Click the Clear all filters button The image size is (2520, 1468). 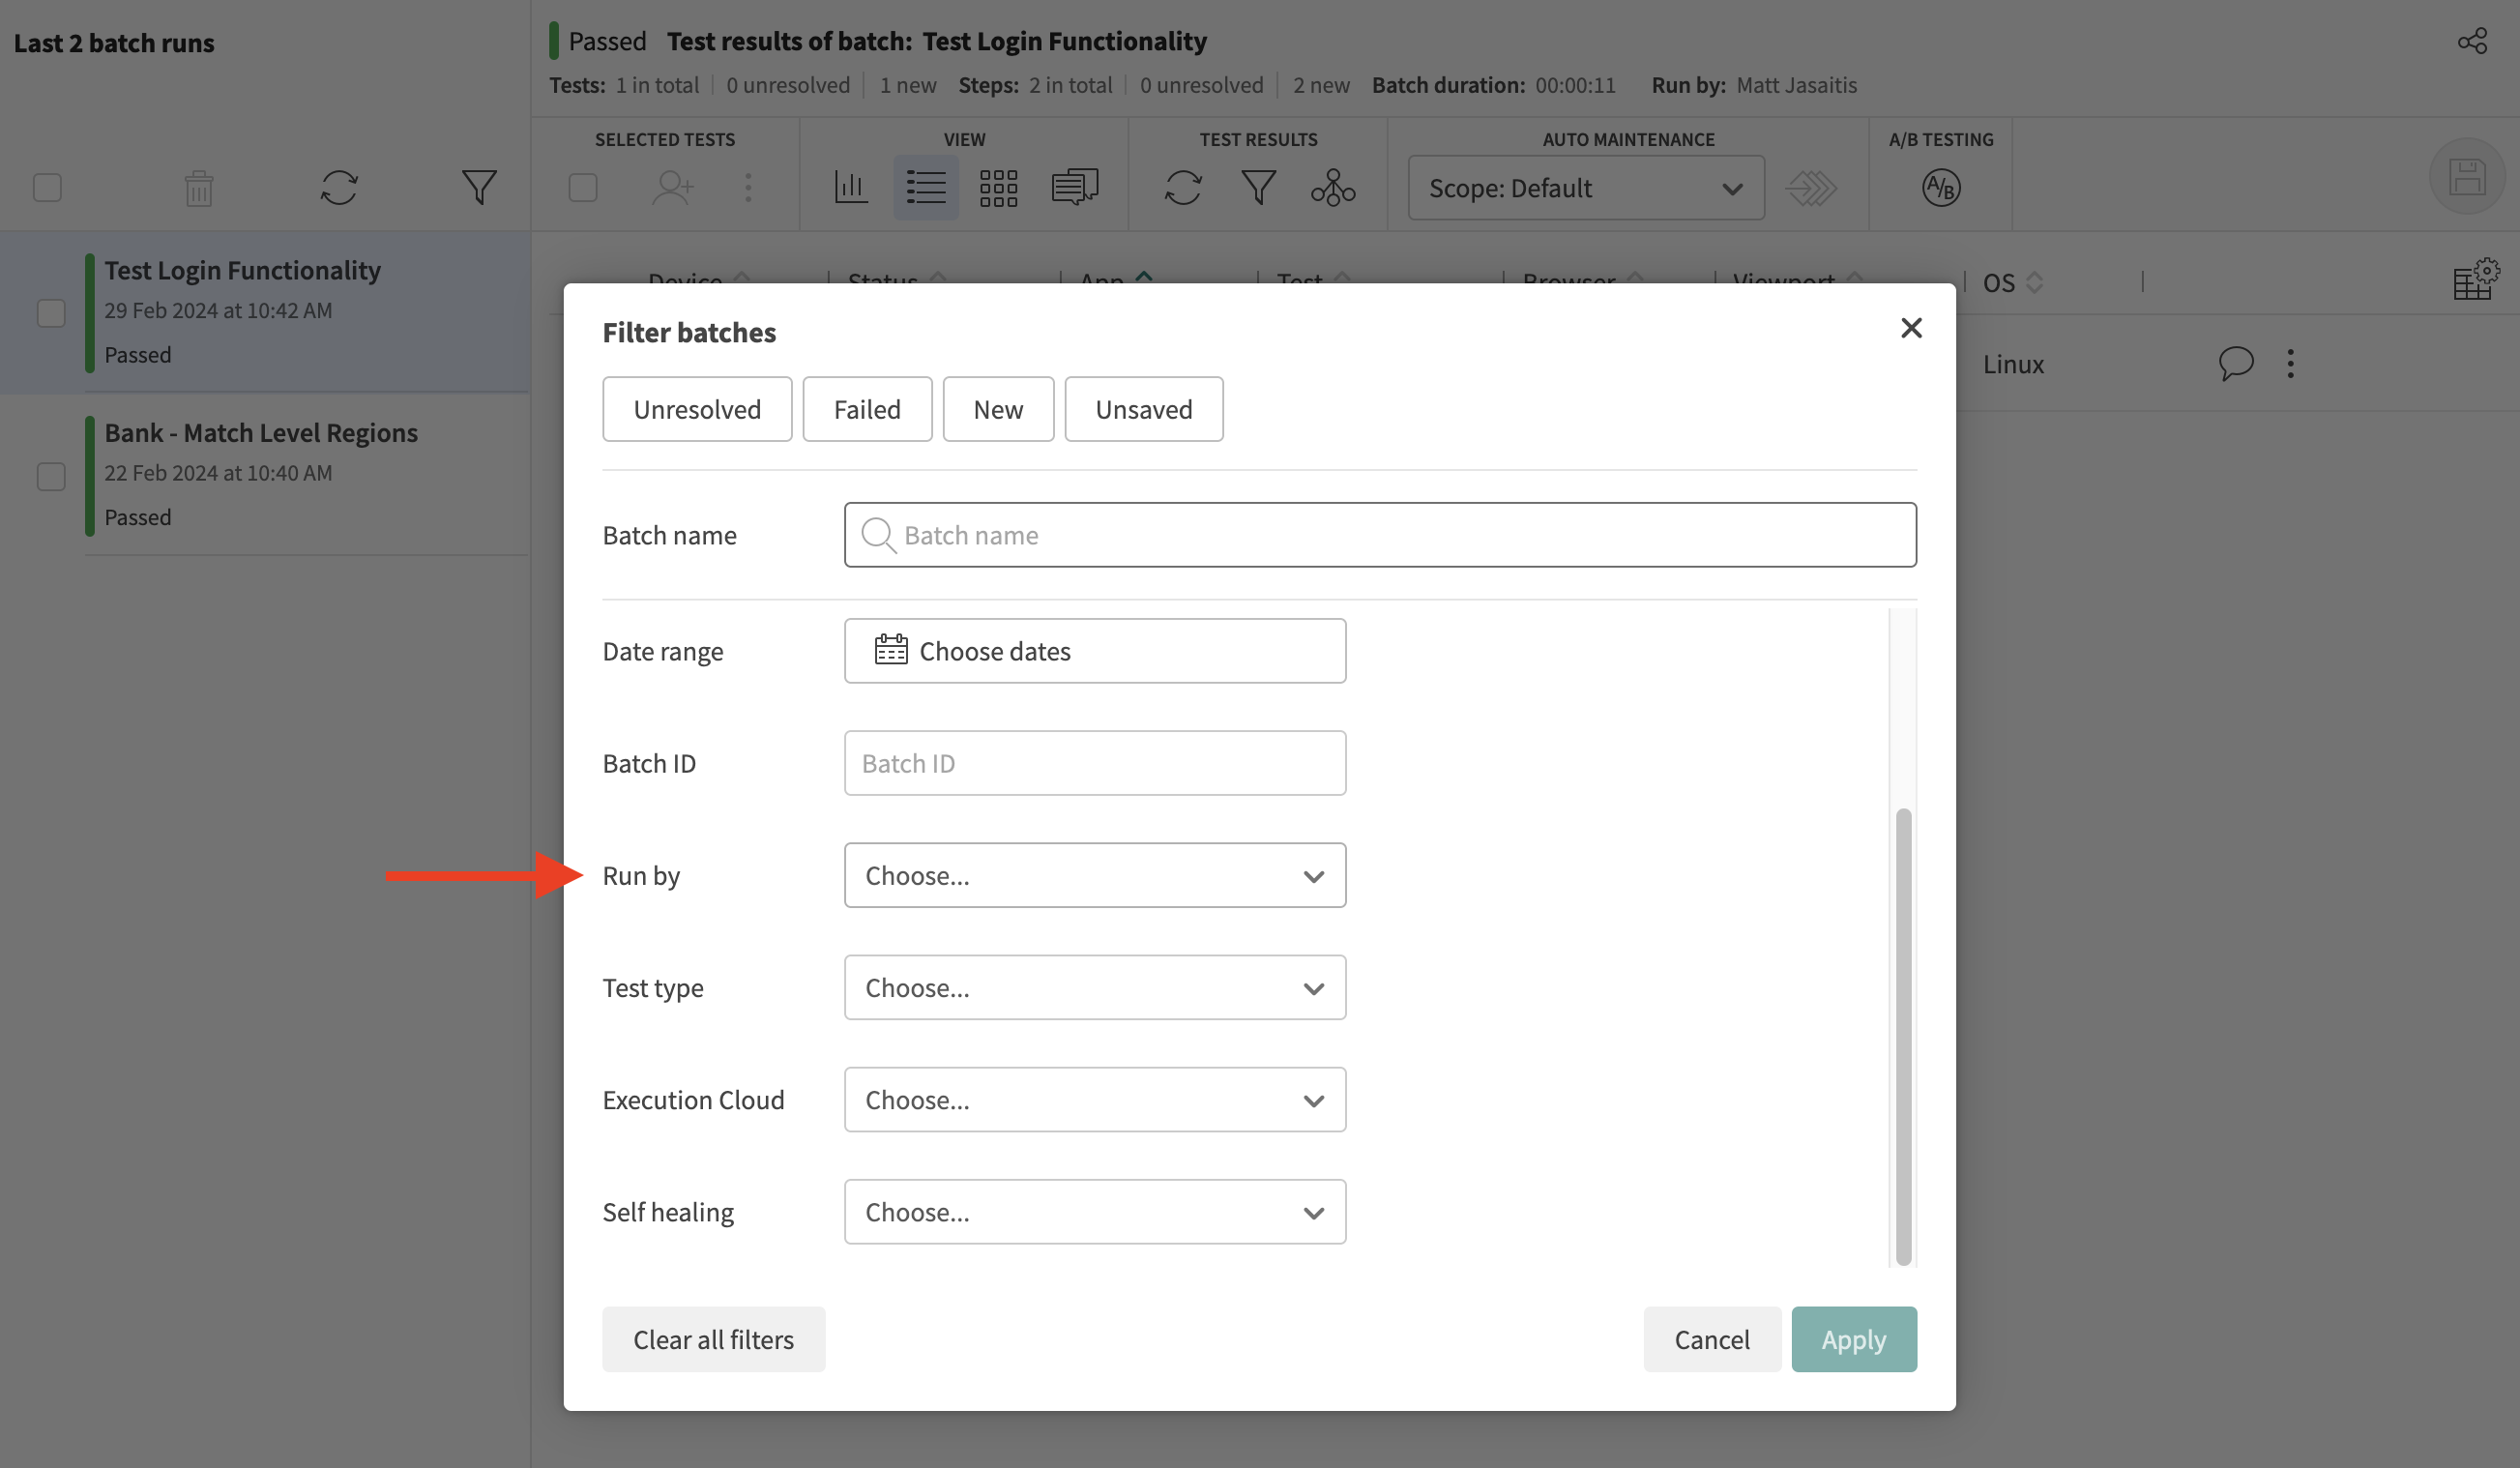point(713,1339)
